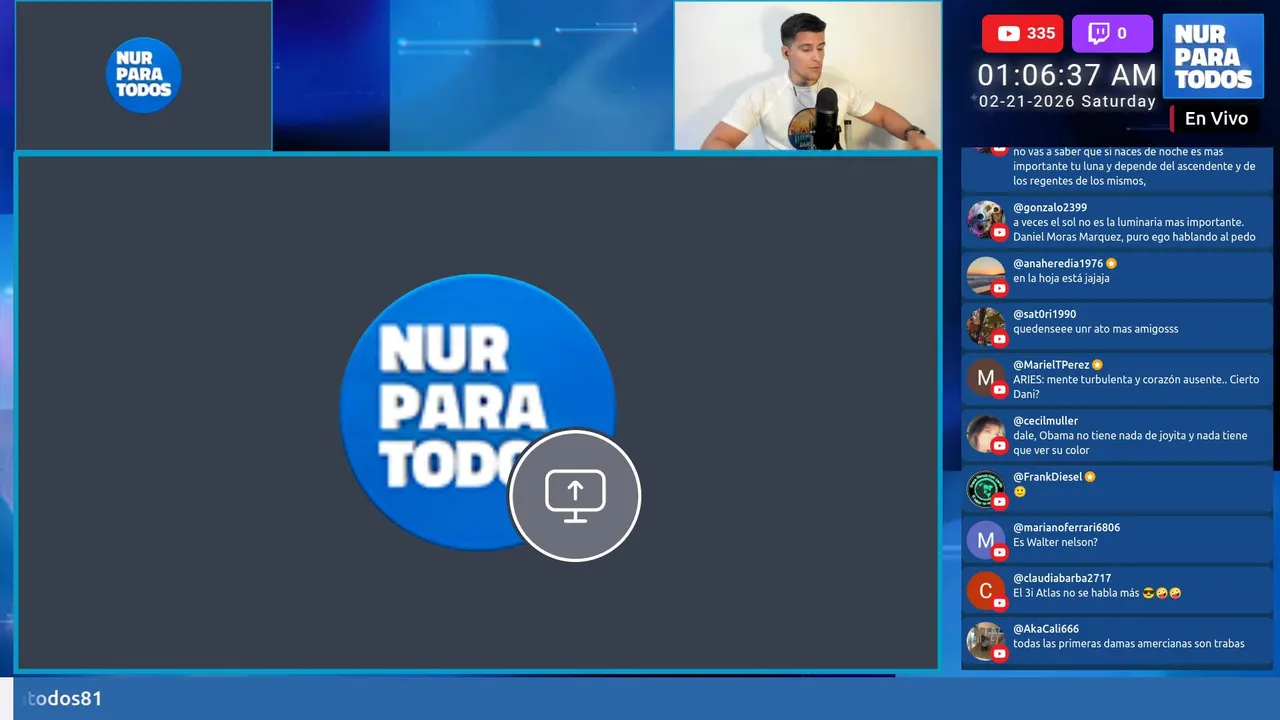The image size is (1280, 720).
Task: Click member badge next to @MarielTPerez
Action: (1097, 365)
